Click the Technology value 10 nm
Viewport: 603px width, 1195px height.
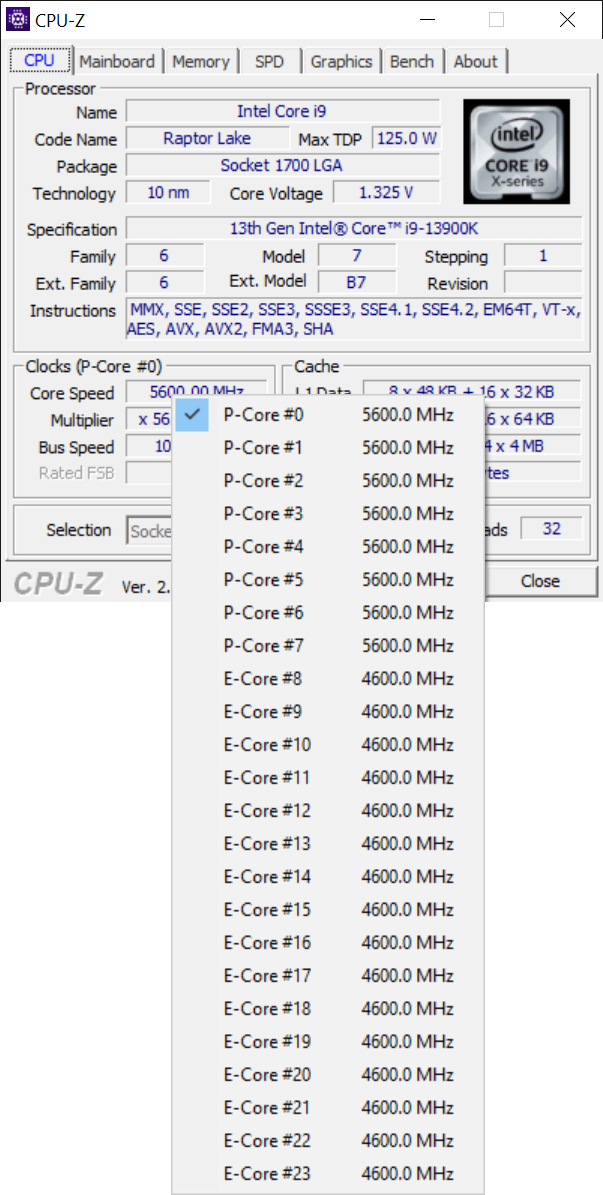pos(168,193)
